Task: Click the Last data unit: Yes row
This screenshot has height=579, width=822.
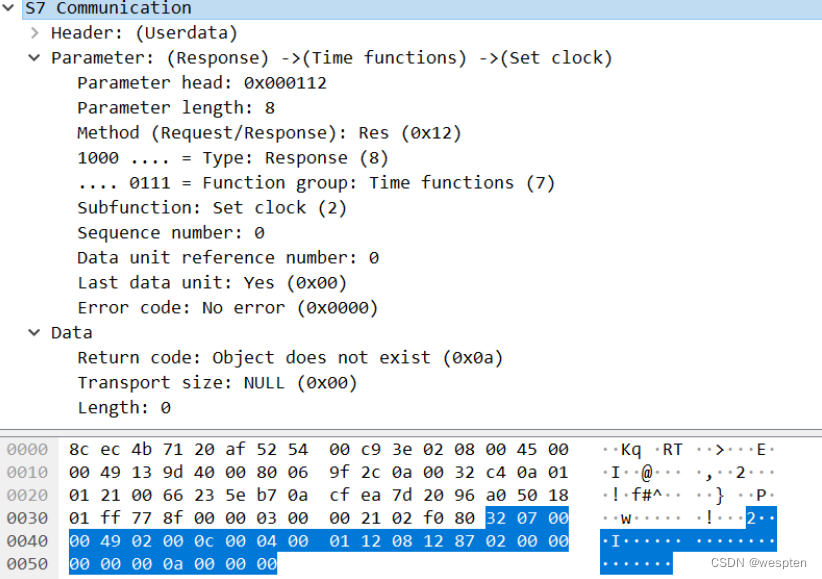Action: tap(212, 283)
